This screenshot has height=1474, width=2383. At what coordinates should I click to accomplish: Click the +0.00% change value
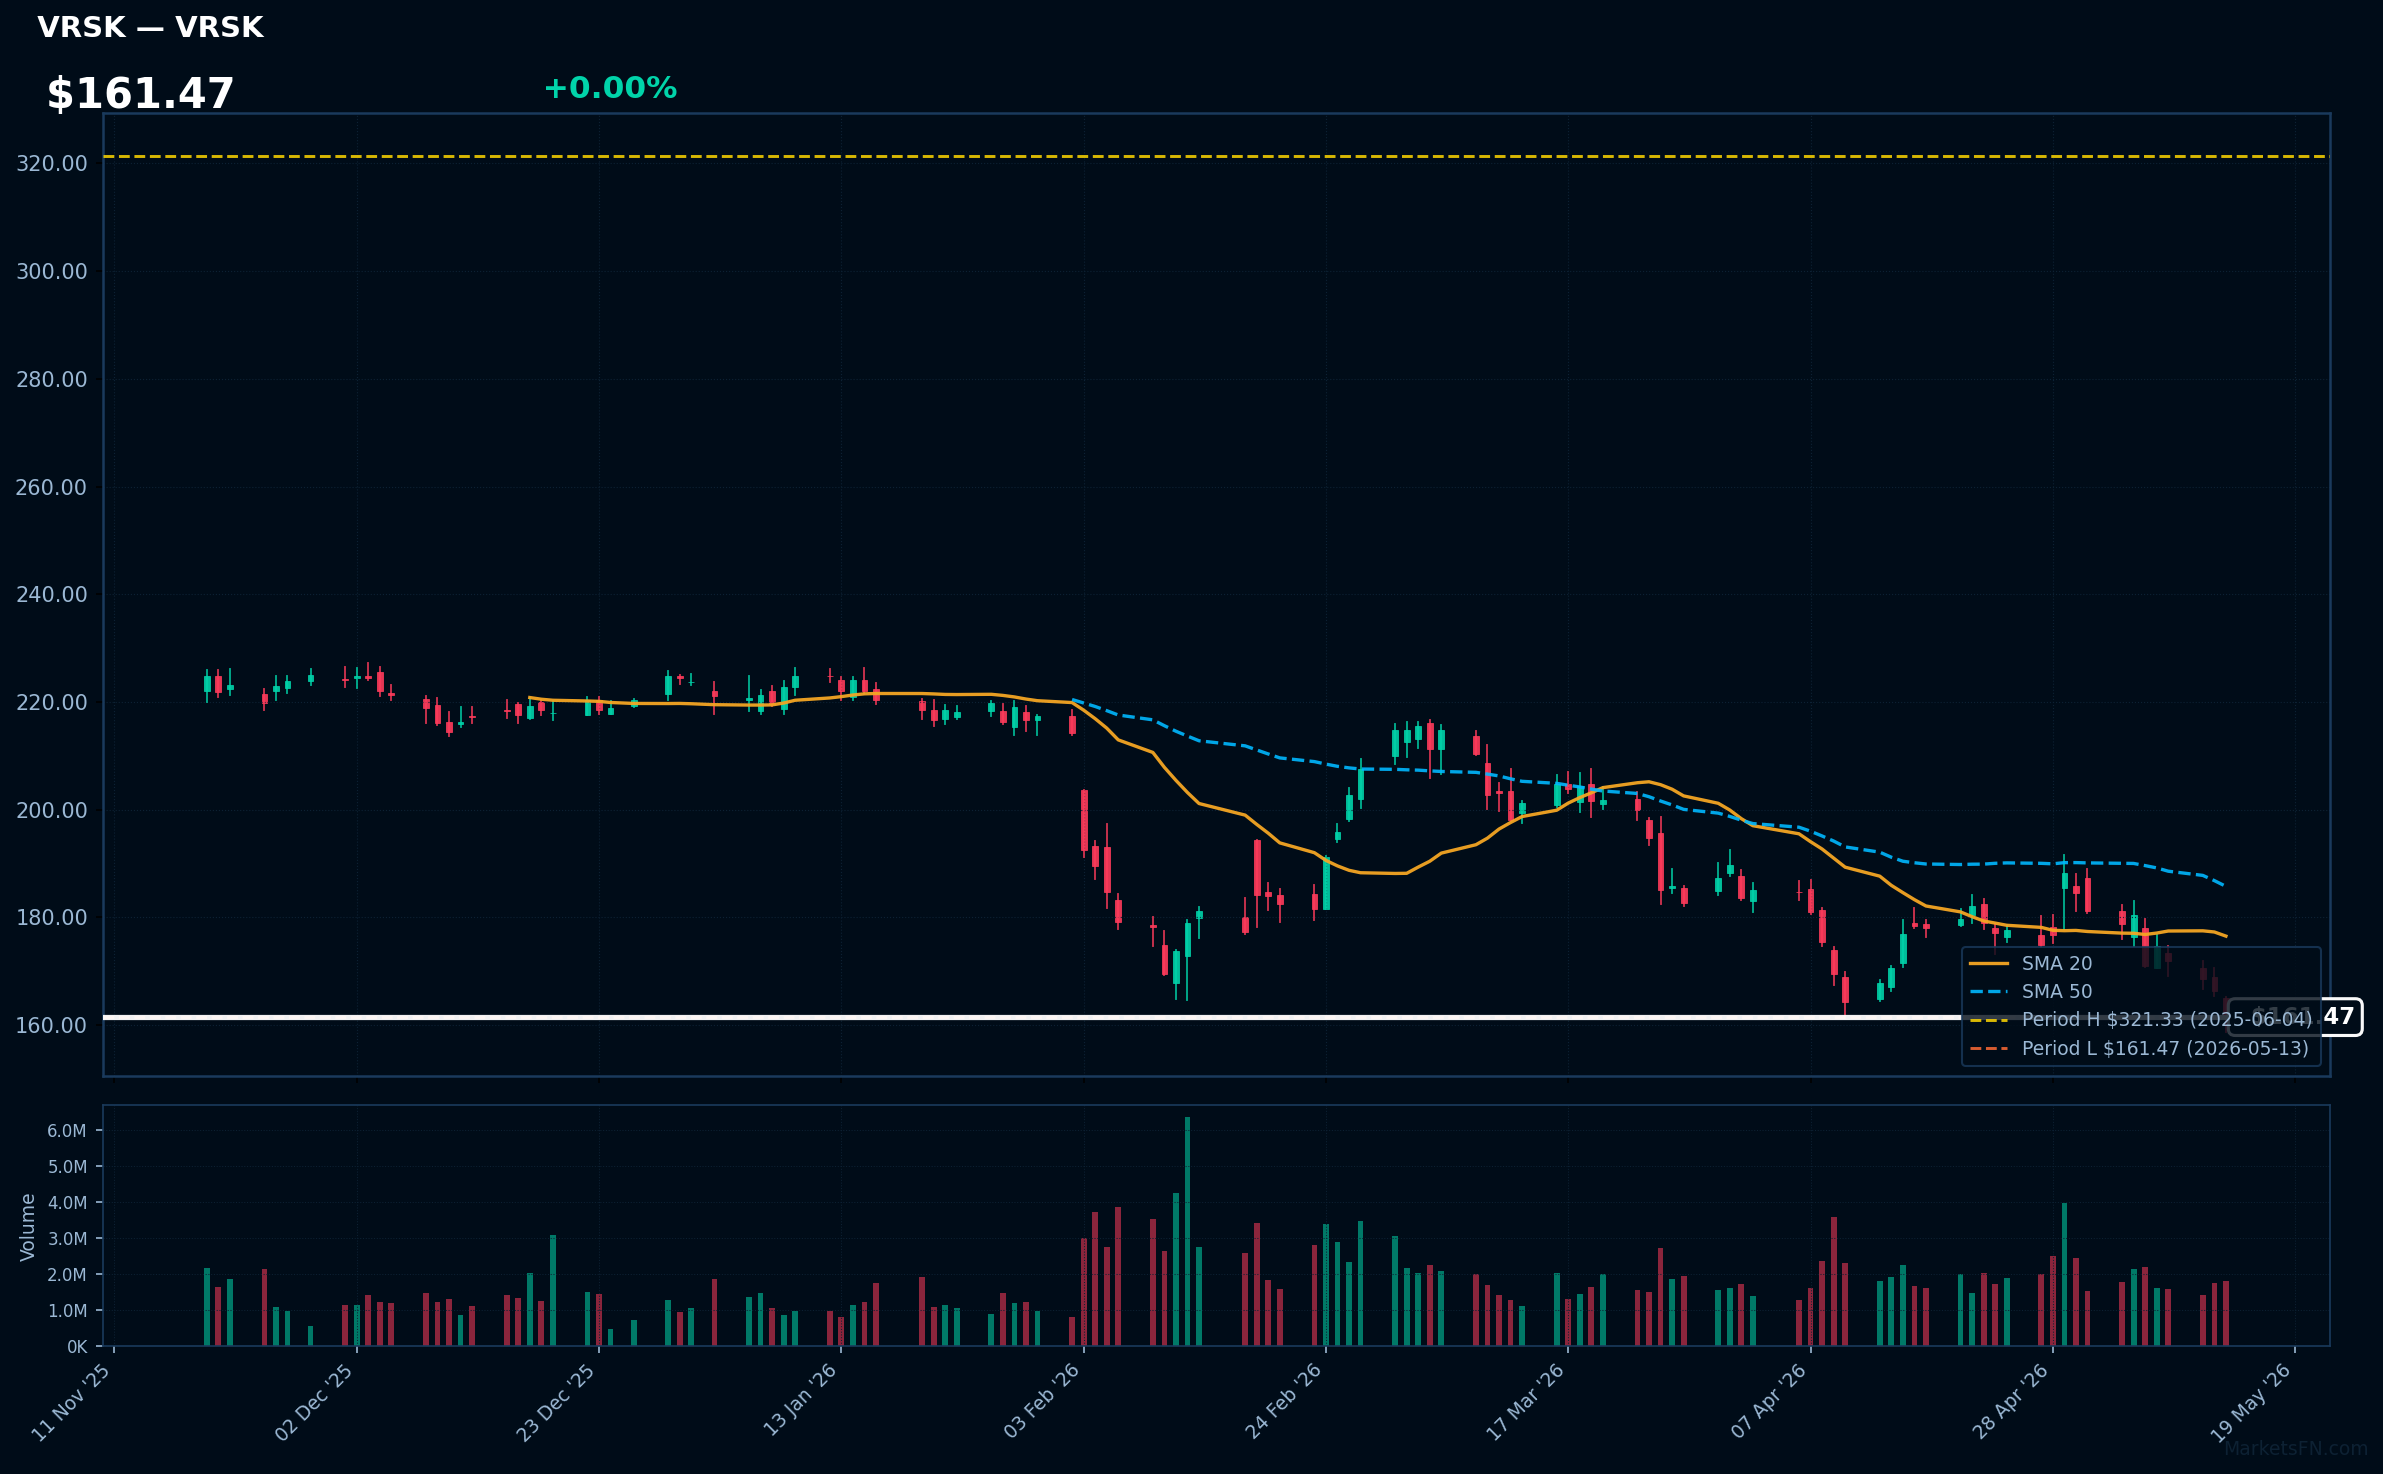click(x=610, y=88)
